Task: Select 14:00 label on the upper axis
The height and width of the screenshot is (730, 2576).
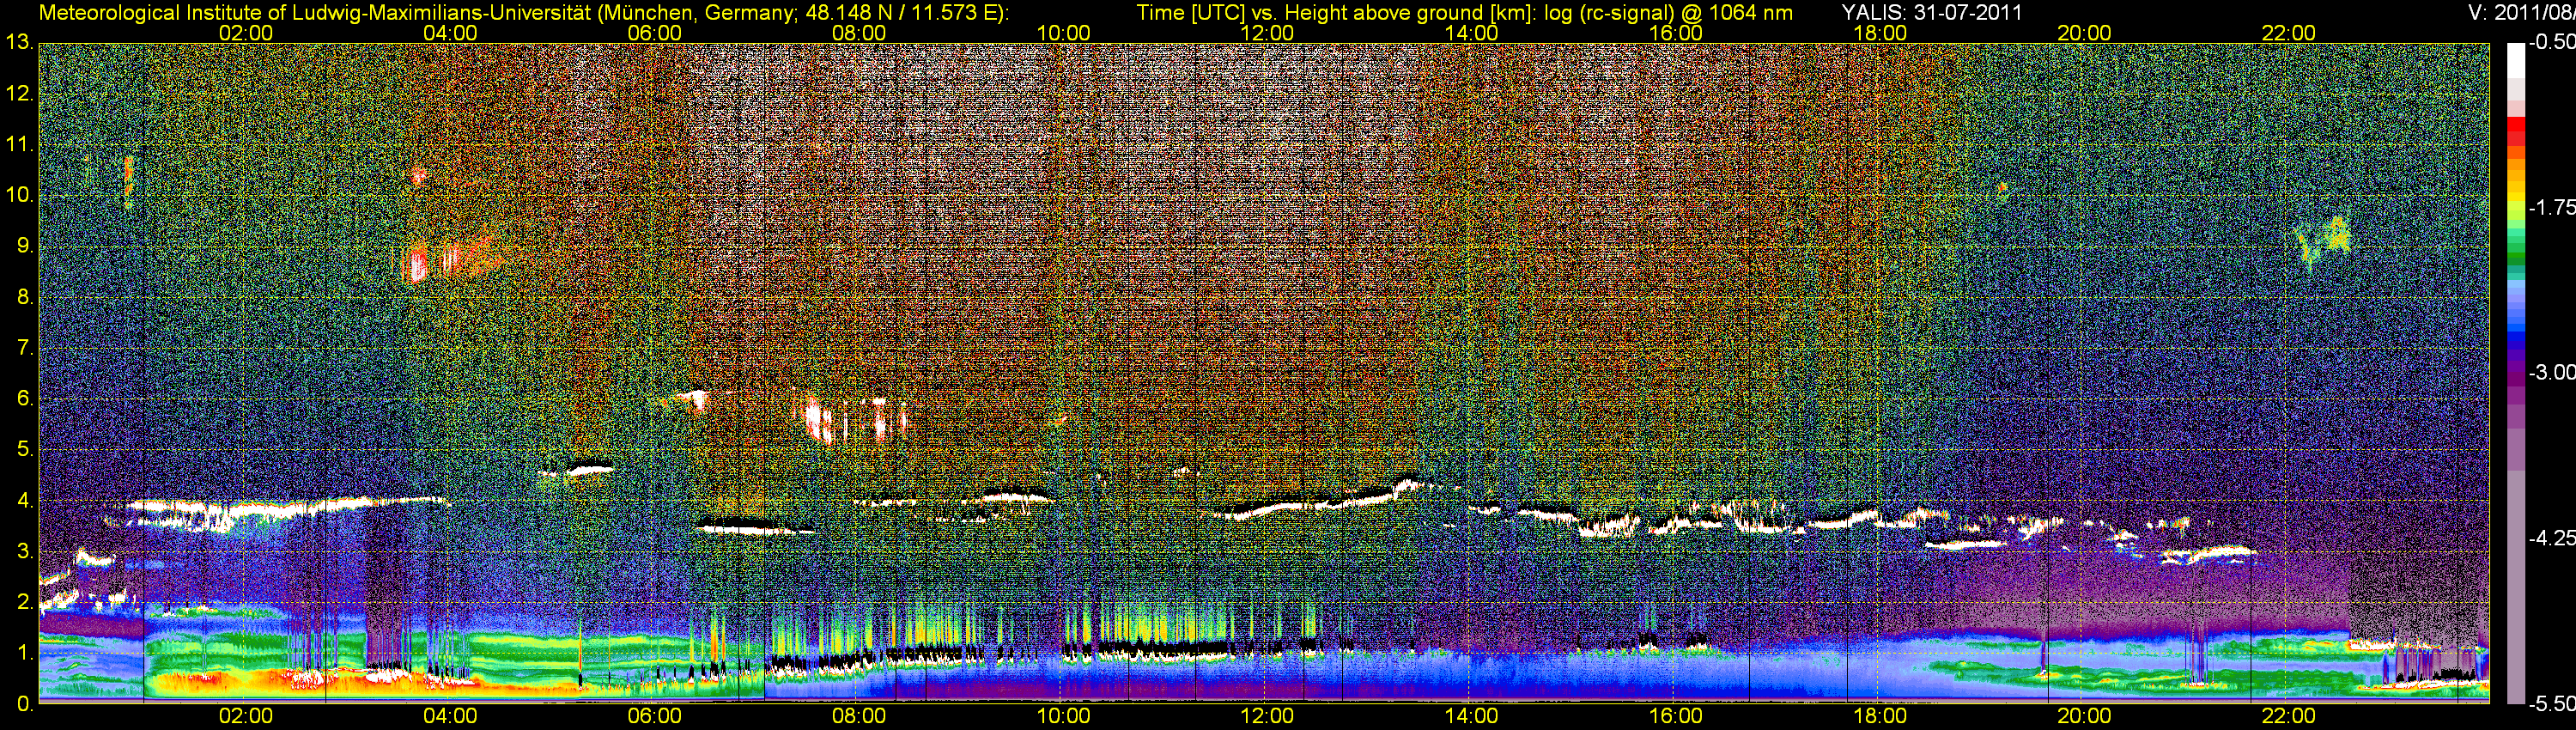Action: pos(1471,33)
